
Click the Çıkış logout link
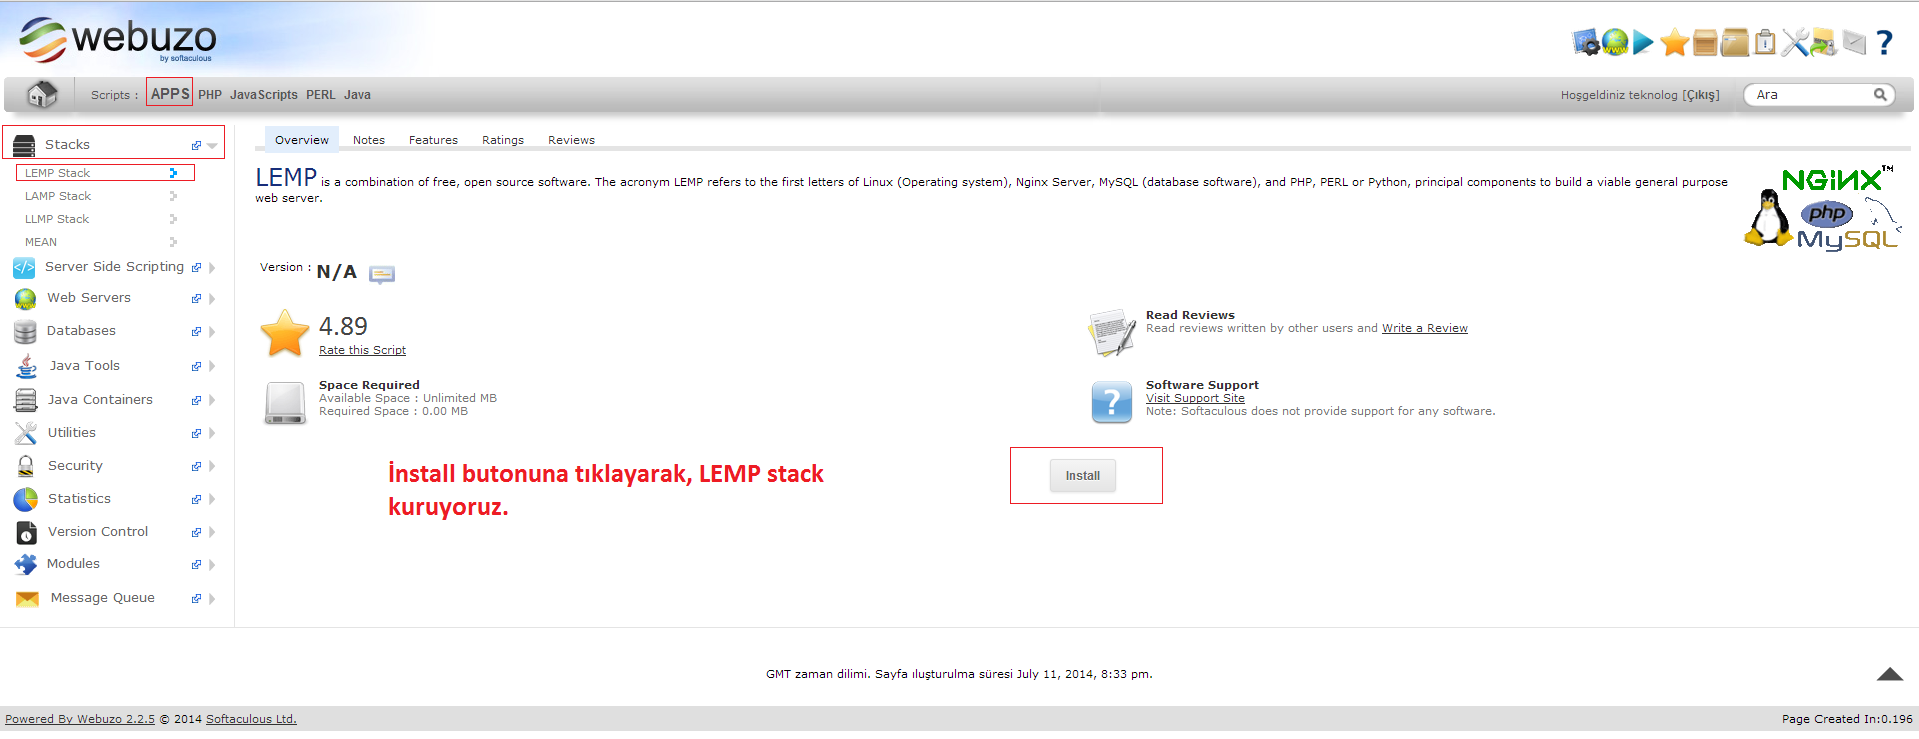[1701, 95]
